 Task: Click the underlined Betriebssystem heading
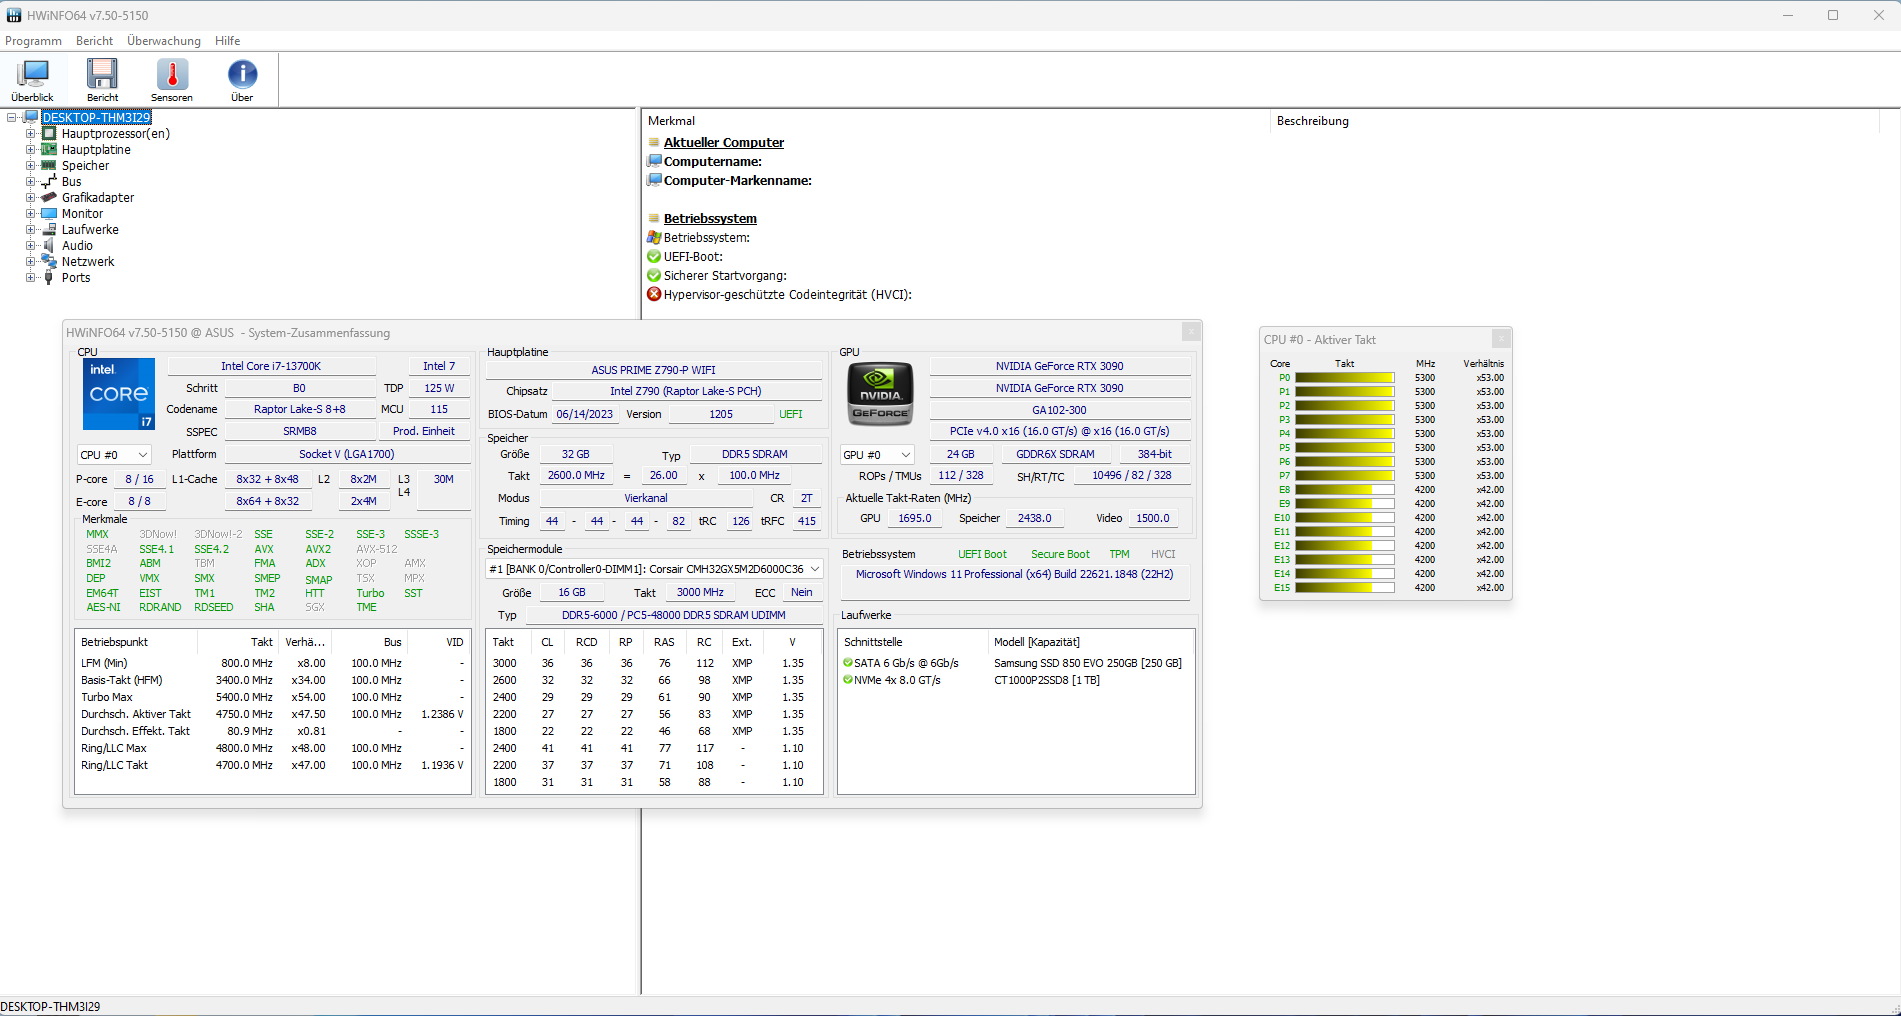710,219
